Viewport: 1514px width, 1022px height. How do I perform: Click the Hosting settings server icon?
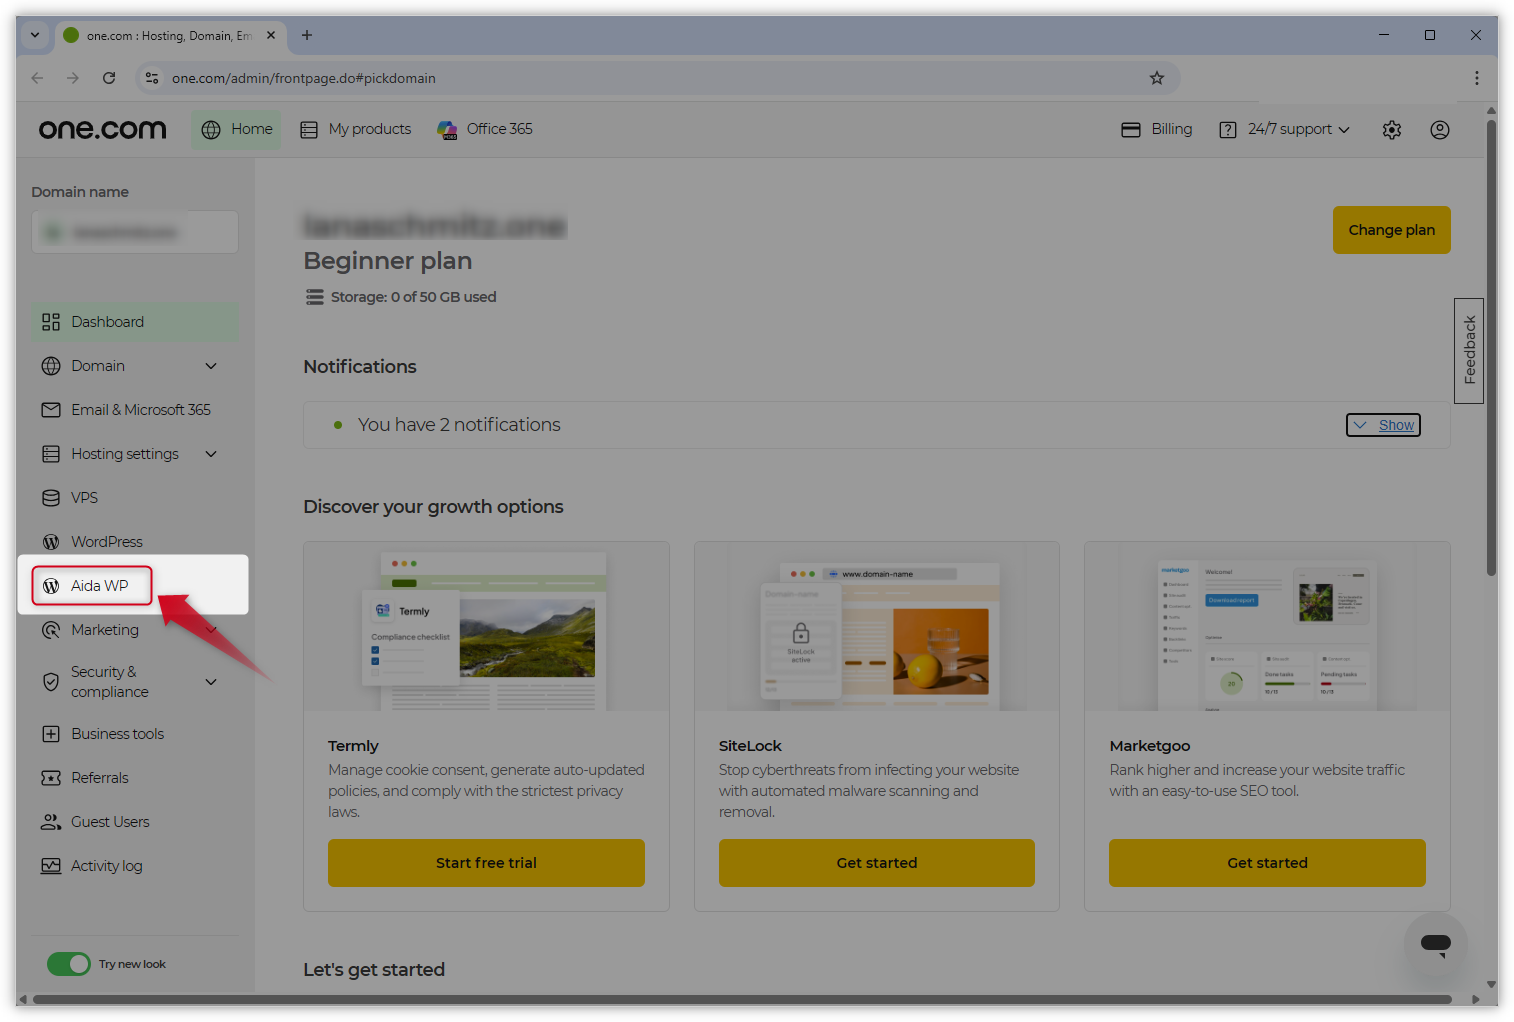[x=51, y=454]
